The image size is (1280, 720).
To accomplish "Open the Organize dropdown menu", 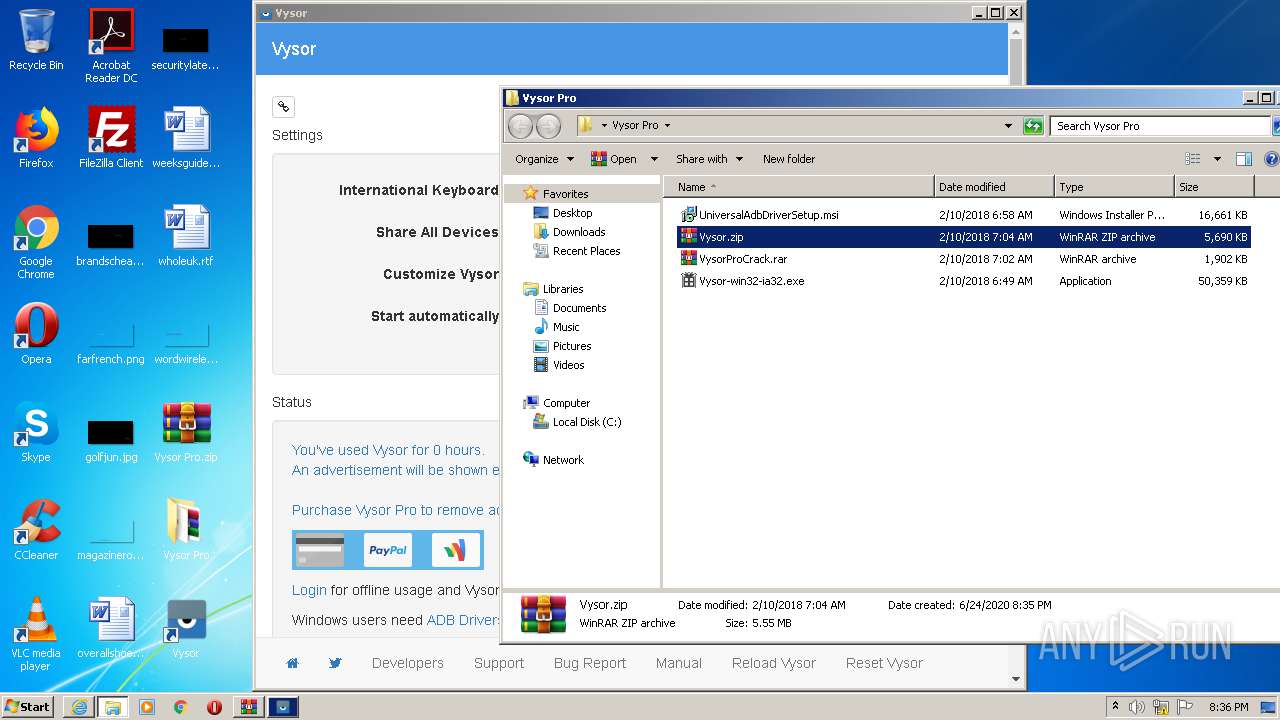I will 544,159.
